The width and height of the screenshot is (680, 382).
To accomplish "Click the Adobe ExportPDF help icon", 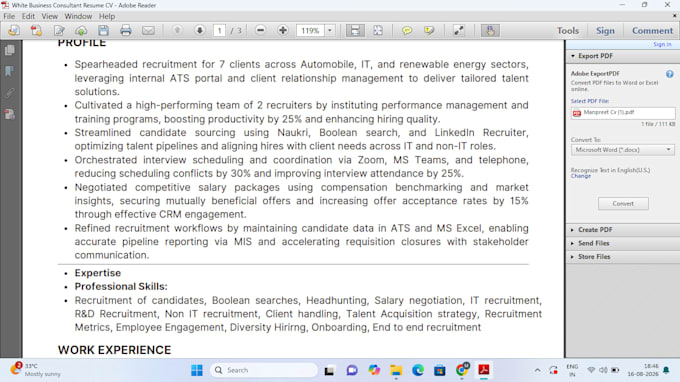I will point(670,74).
